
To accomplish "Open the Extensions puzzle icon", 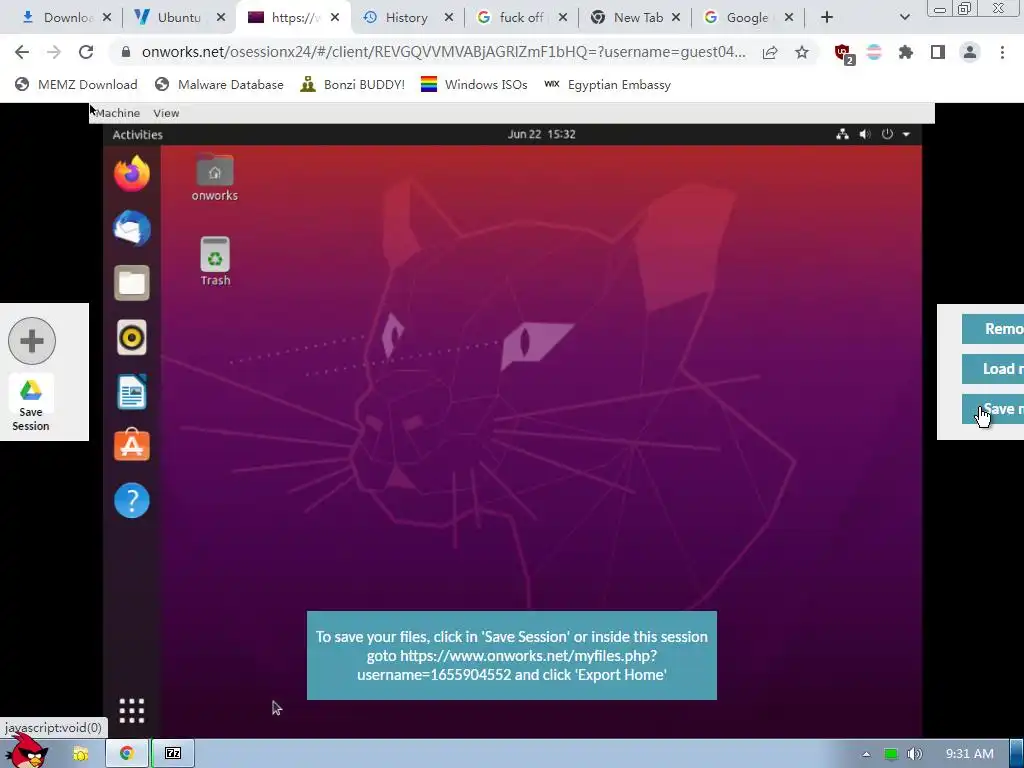I will tap(906, 52).
